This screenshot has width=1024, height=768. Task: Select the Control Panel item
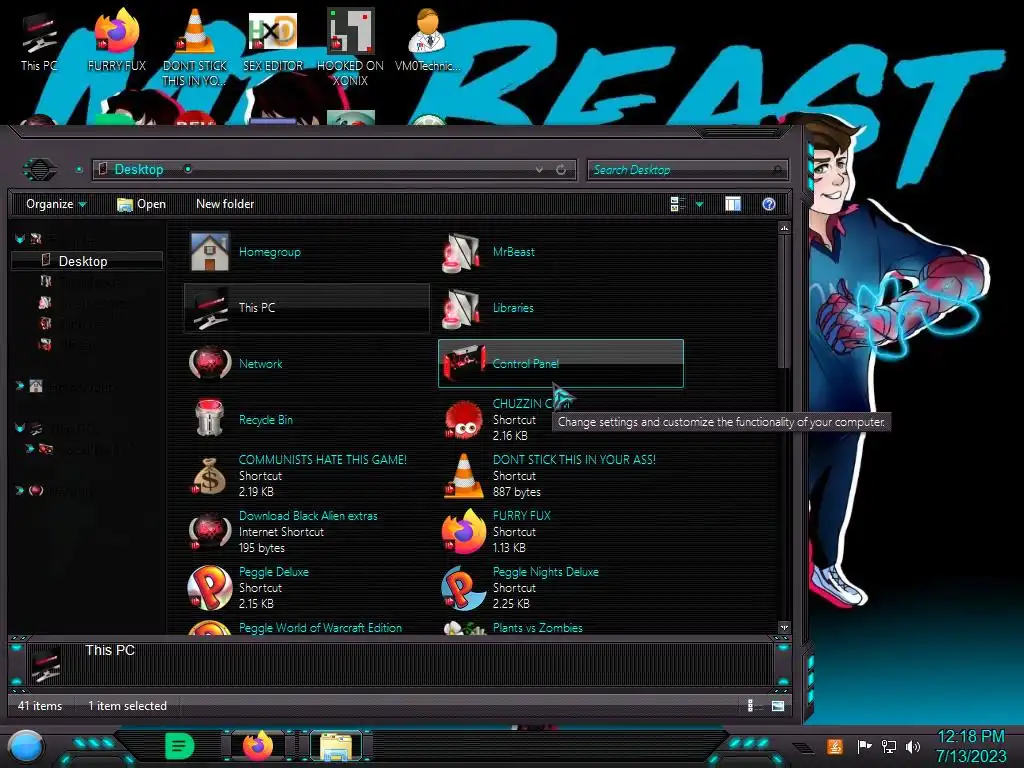click(560, 364)
